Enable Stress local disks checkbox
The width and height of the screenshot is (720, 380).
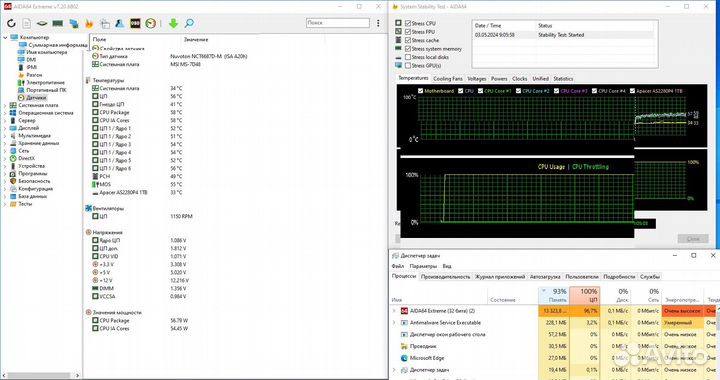(408, 57)
